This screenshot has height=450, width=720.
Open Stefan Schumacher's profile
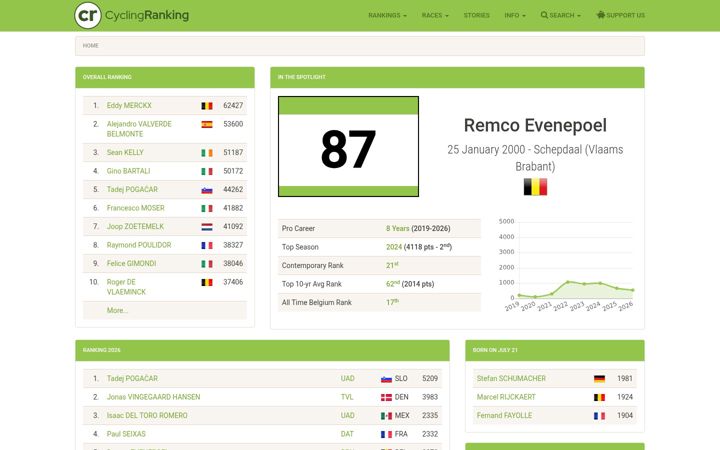[511, 378]
